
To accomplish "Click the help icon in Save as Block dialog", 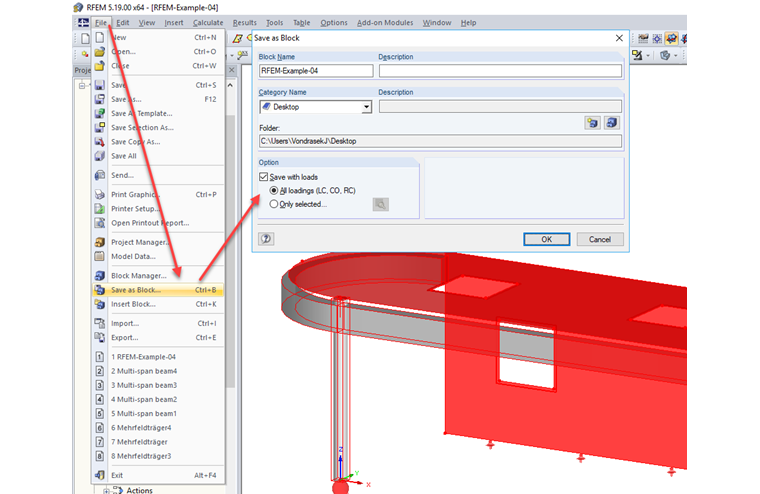I will [x=266, y=239].
